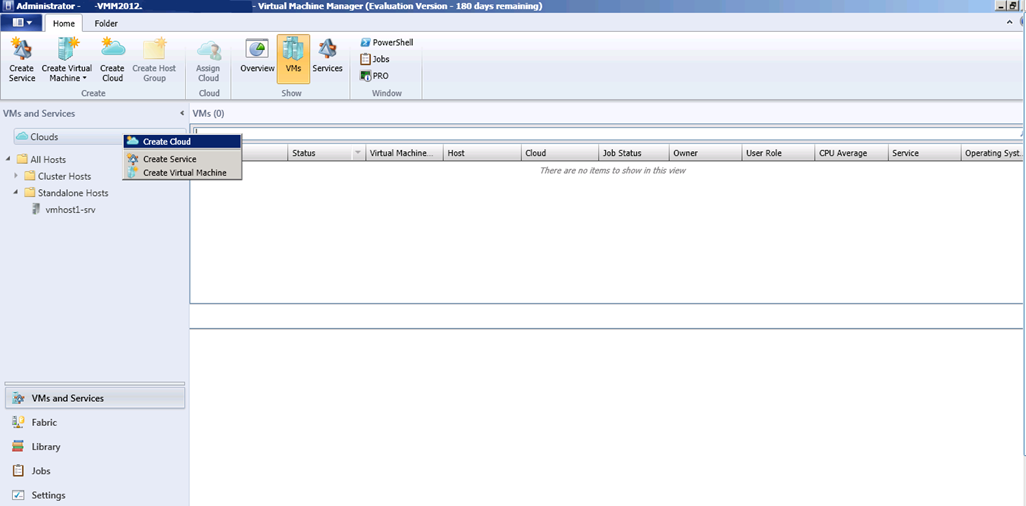Choose Create Service from context menu
Image resolution: width=1026 pixels, height=506 pixels.
click(x=183, y=159)
